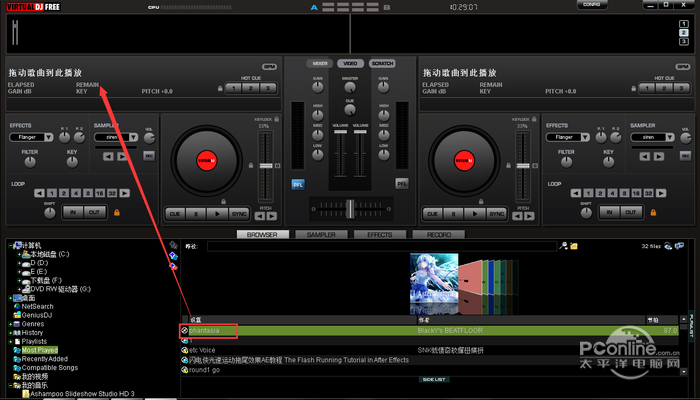Click the left deck sampler REC button
The height and width of the screenshot is (400, 700).
[x=149, y=156]
